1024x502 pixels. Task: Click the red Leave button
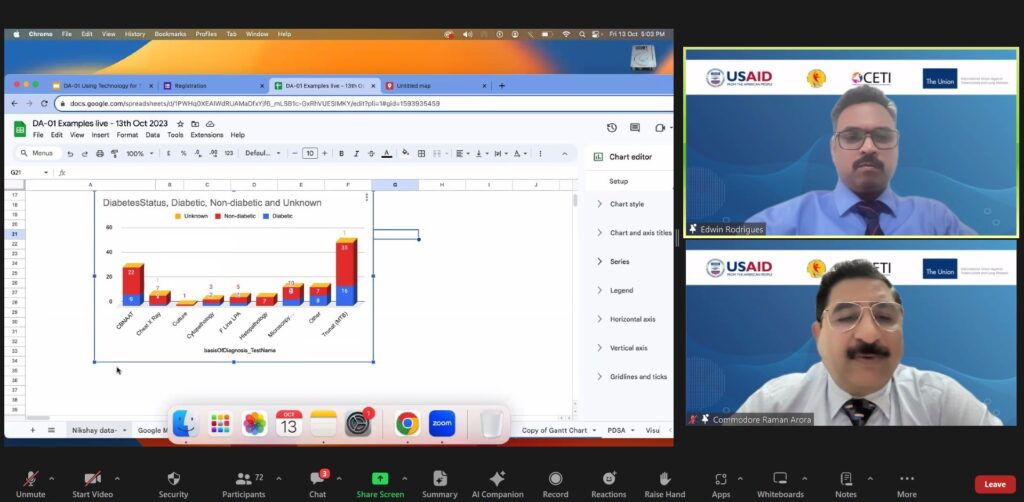[994, 484]
